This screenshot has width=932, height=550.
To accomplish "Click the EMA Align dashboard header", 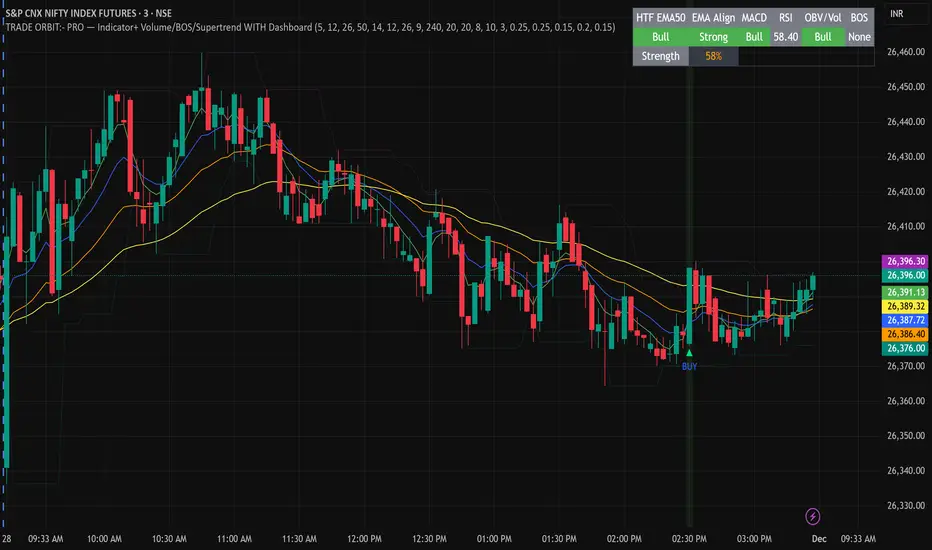I will click(713, 18).
